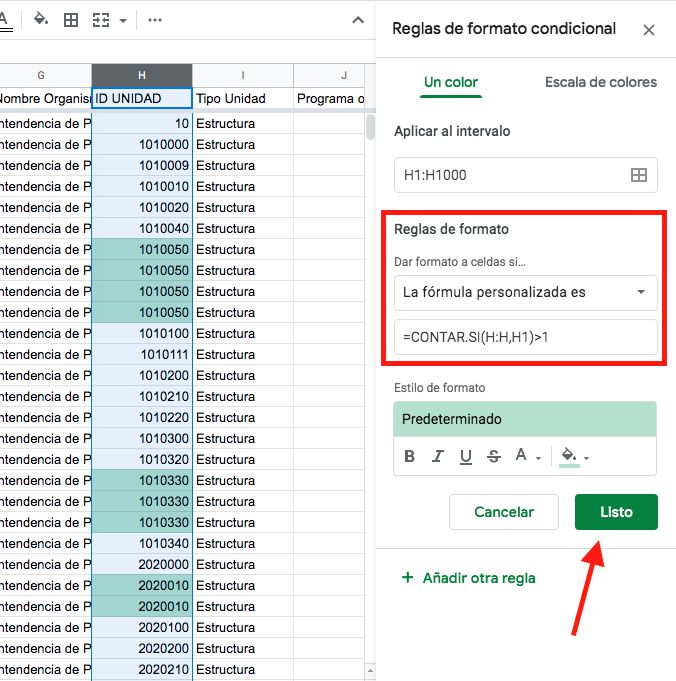Image resolution: width=676 pixels, height=681 pixels.
Task: Select column H header
Action: pyautogui.click(x=142, y=75)
